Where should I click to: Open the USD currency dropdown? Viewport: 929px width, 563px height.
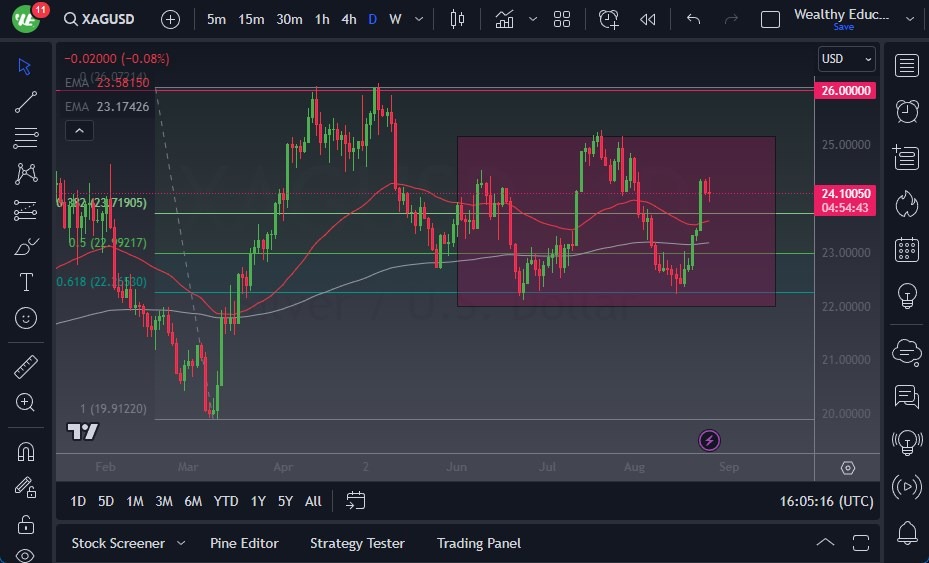tap(846, 59)
